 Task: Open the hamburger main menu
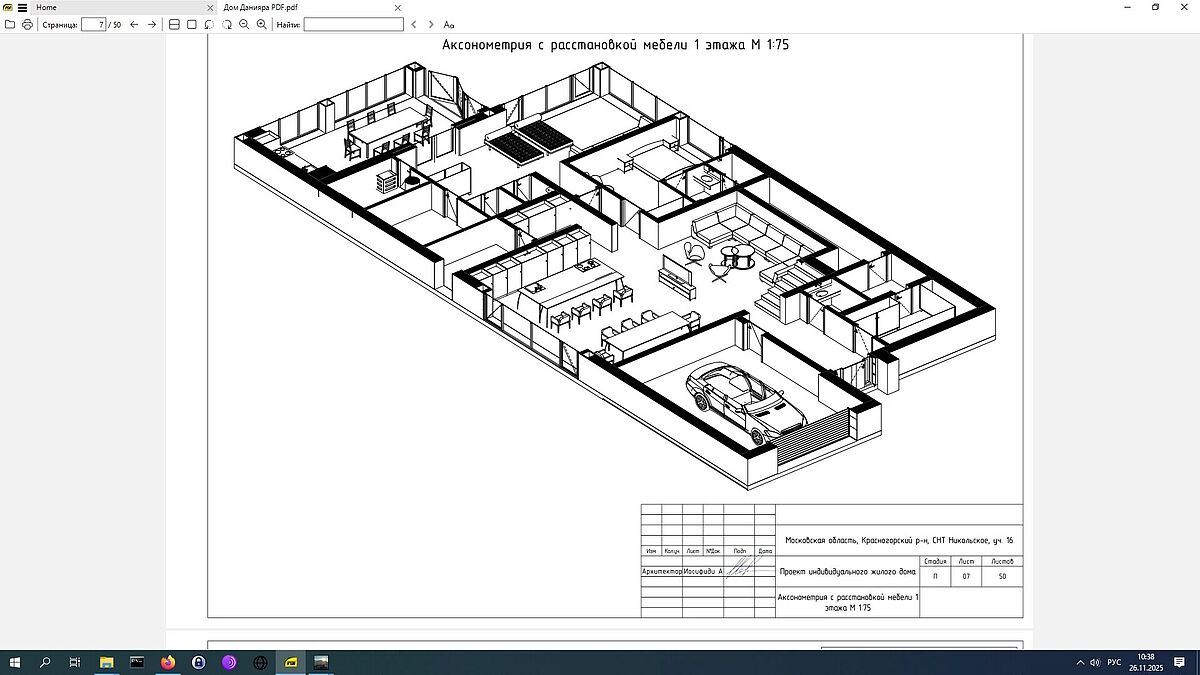pyautogui.click(x=22, y=7)
